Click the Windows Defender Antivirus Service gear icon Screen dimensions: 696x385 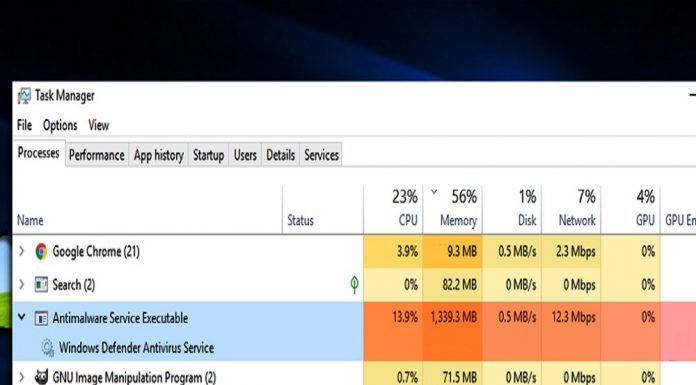point(47,348)
